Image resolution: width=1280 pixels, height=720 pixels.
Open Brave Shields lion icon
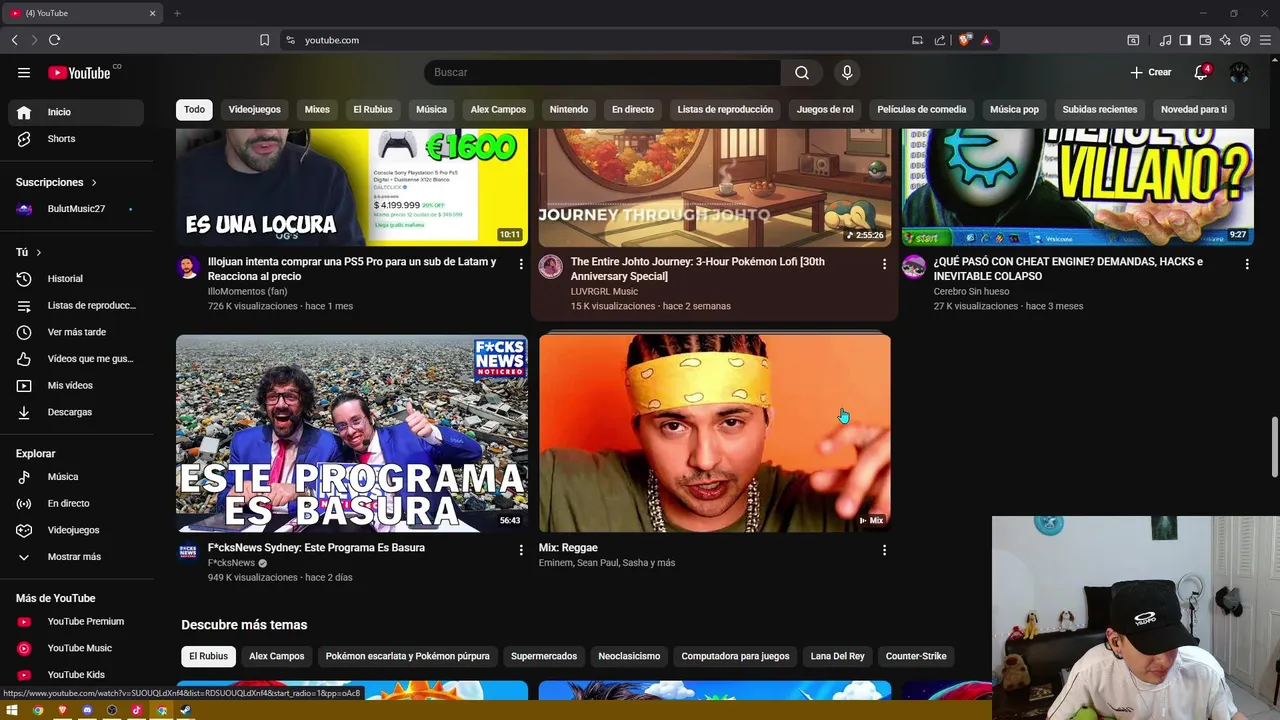tap(964, 40)
